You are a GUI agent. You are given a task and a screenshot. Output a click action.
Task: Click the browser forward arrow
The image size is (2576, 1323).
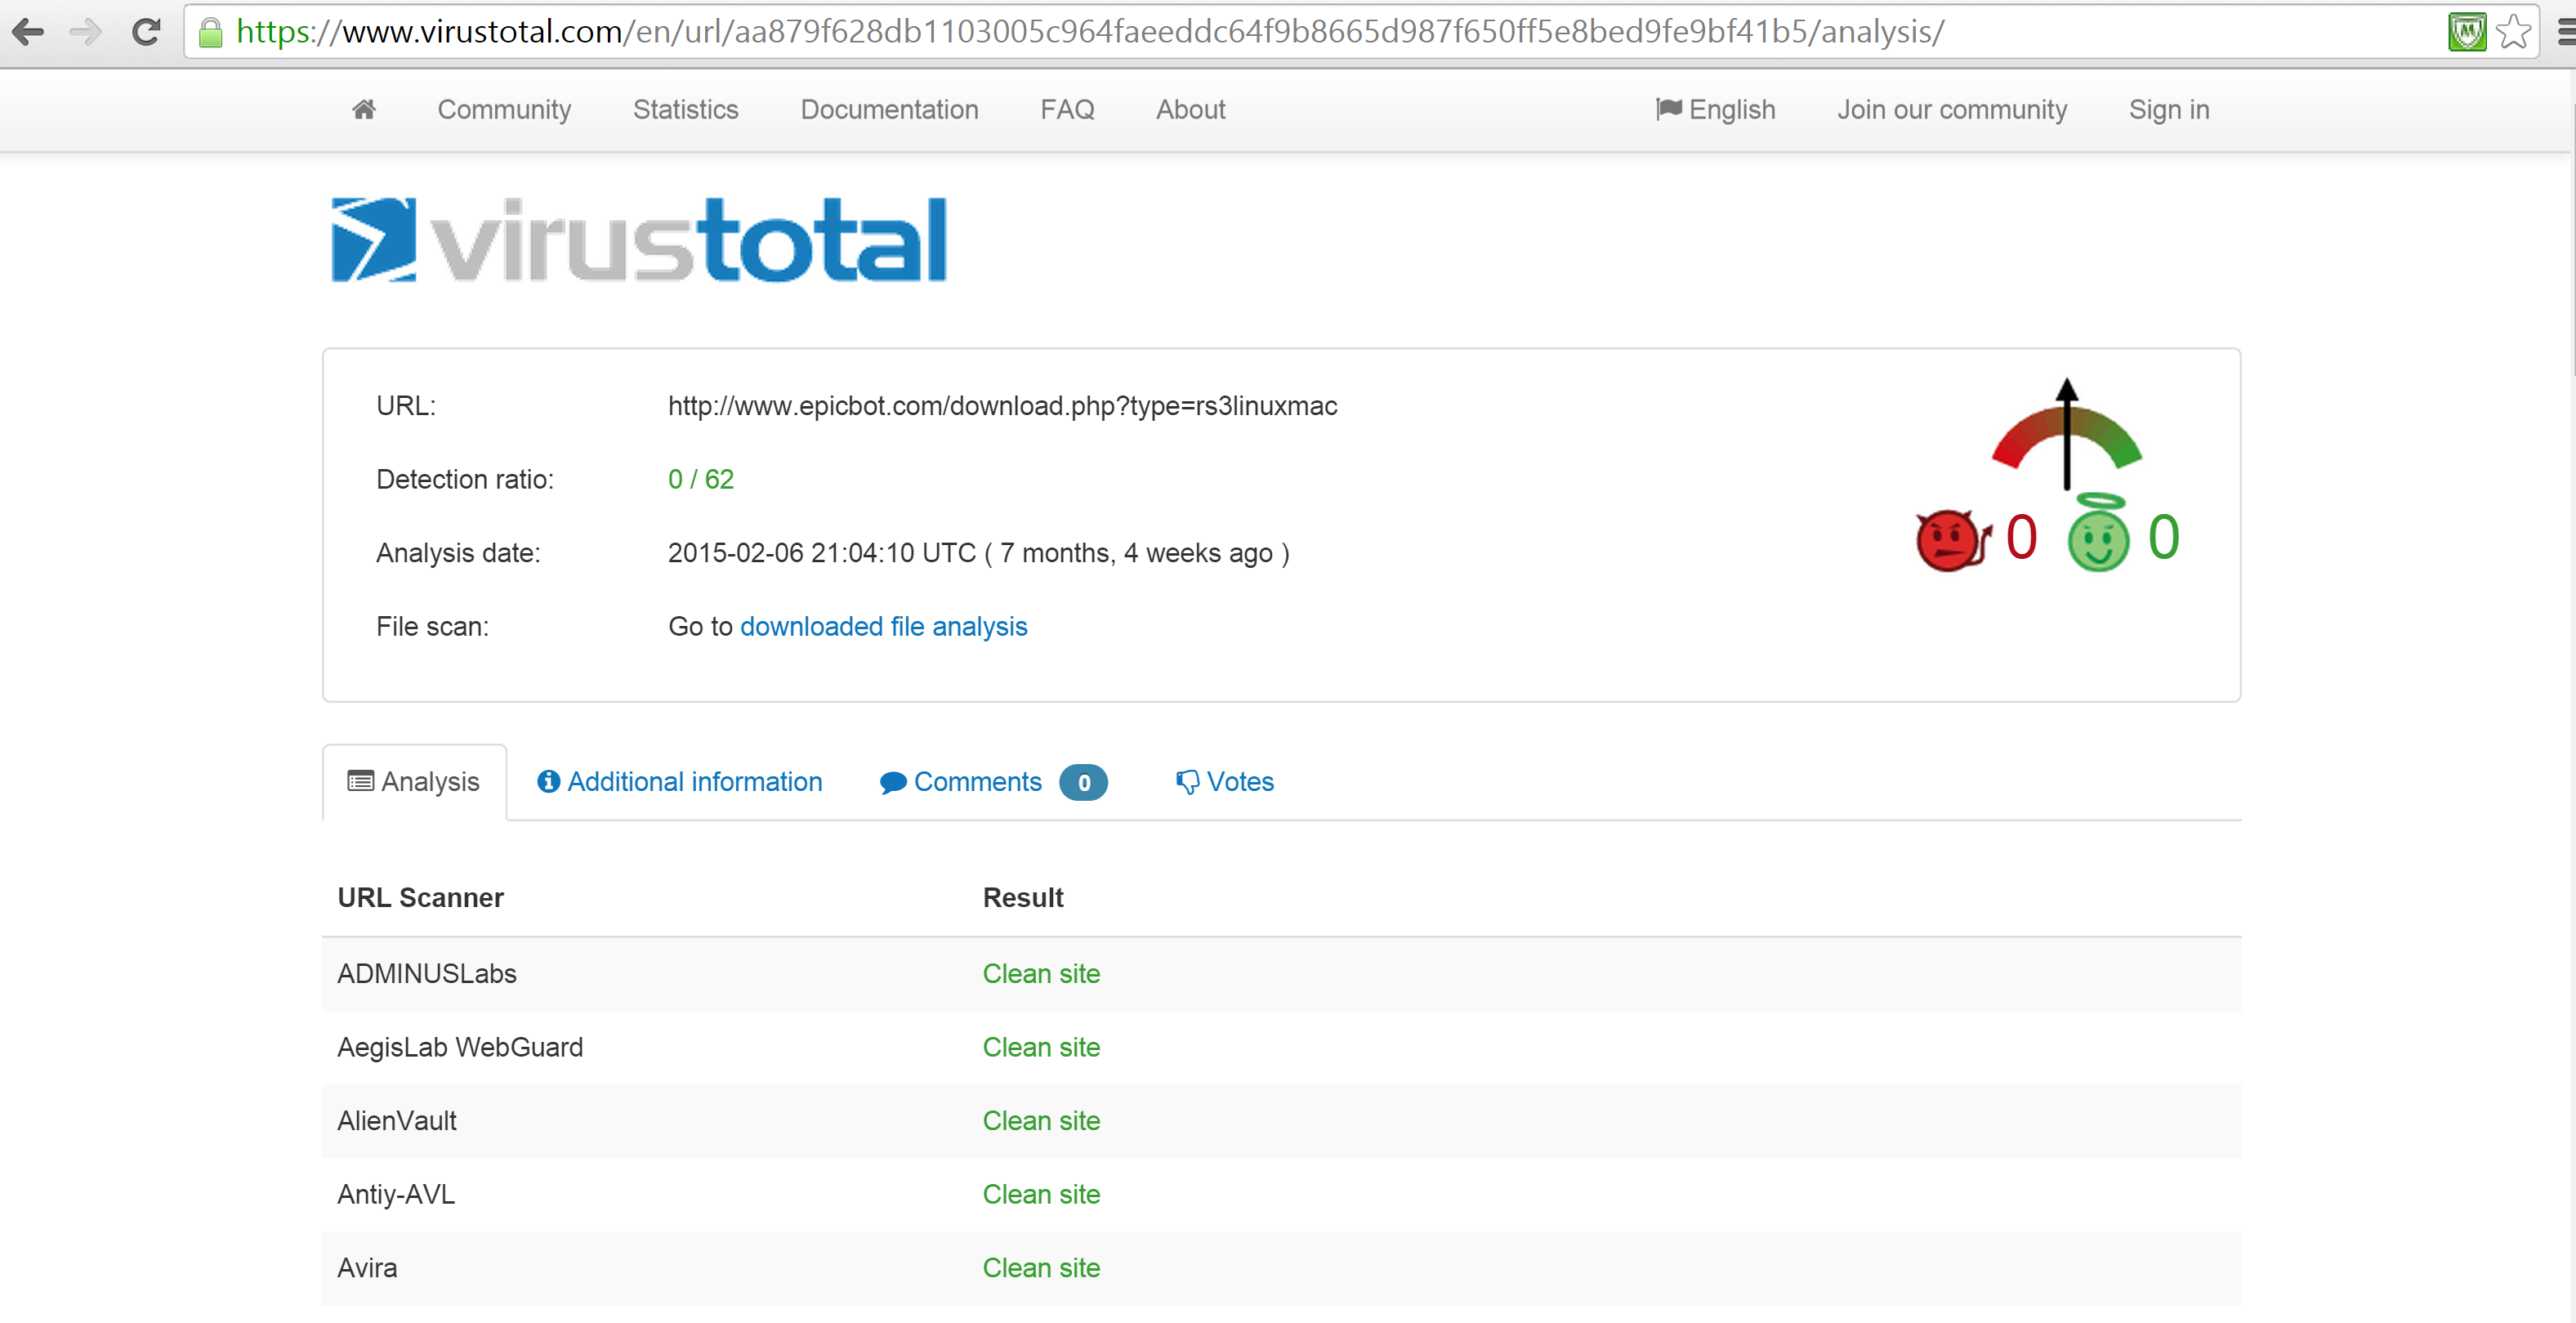coord(86,32)
